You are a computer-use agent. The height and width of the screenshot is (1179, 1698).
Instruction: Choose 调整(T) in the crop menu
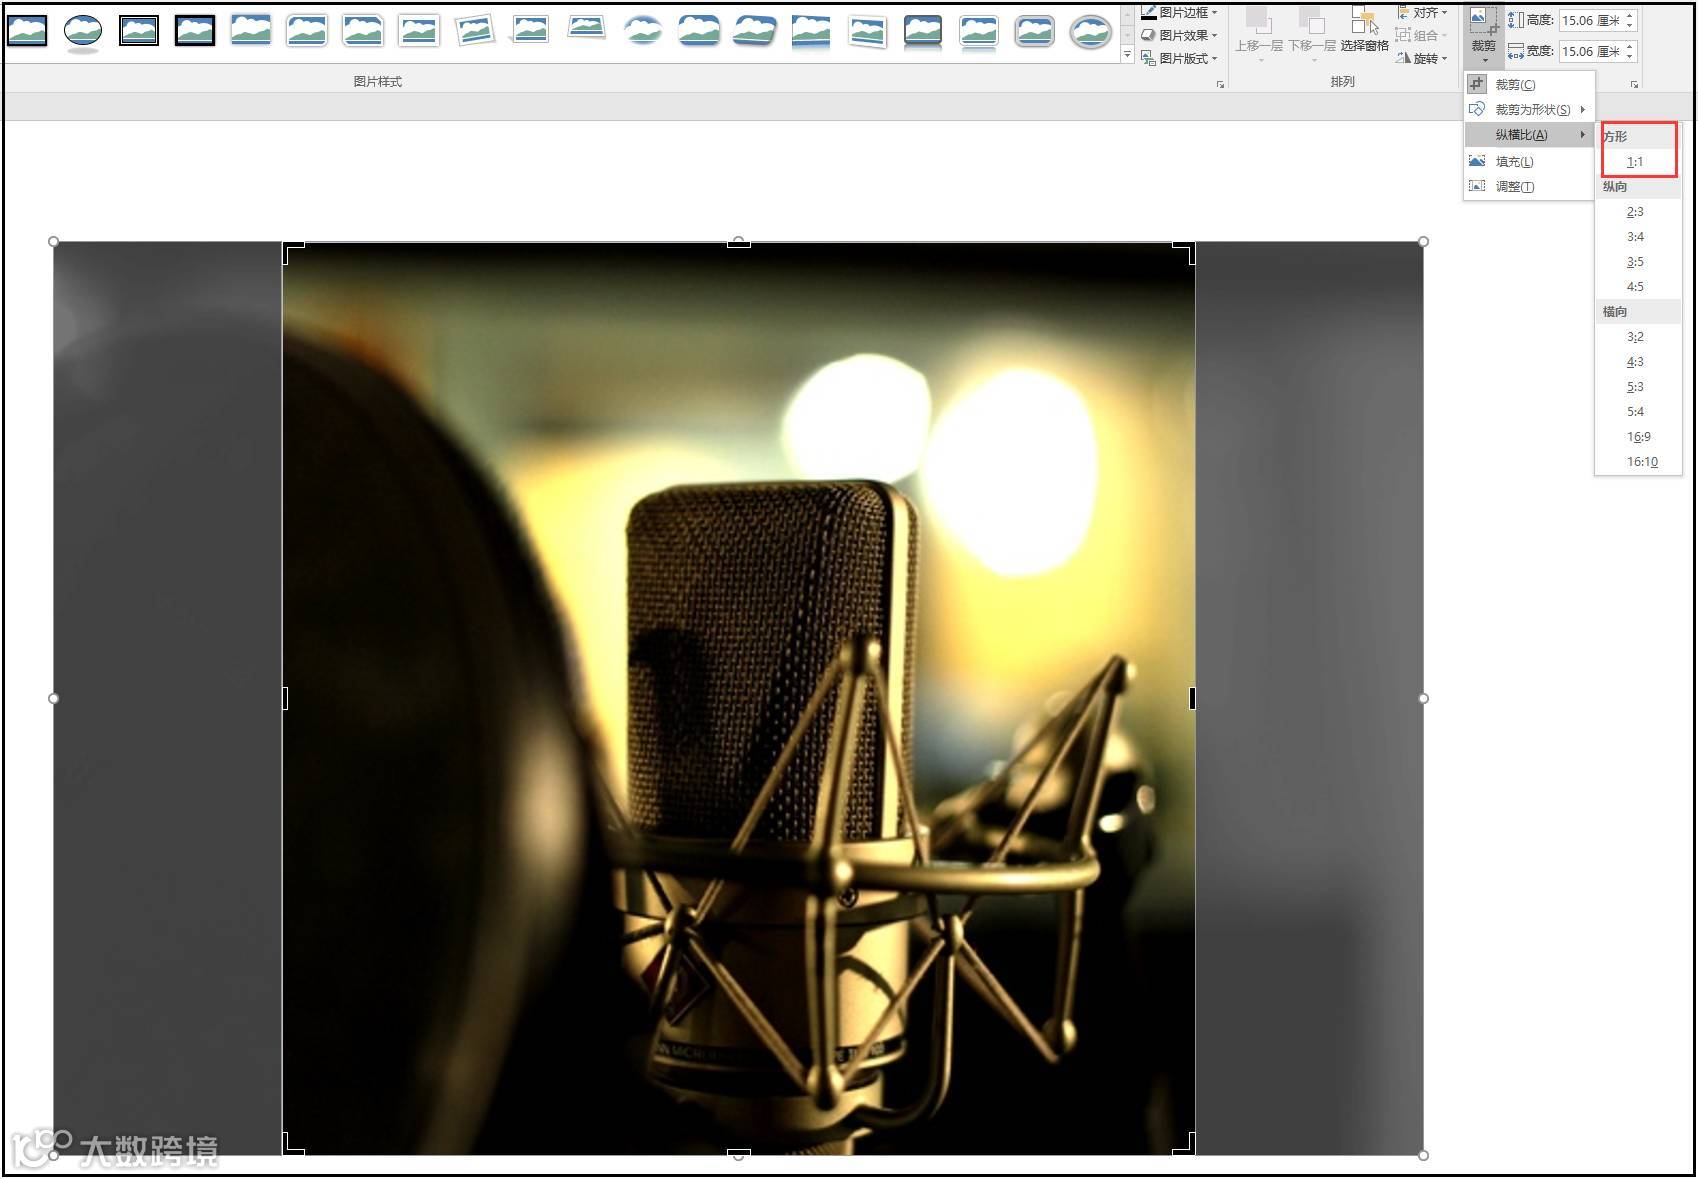coord(1529,186)
